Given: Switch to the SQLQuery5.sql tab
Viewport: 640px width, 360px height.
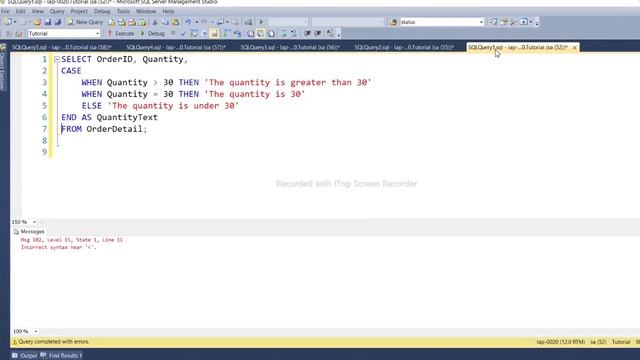Looking at the screenshot, I should [62, 47].
